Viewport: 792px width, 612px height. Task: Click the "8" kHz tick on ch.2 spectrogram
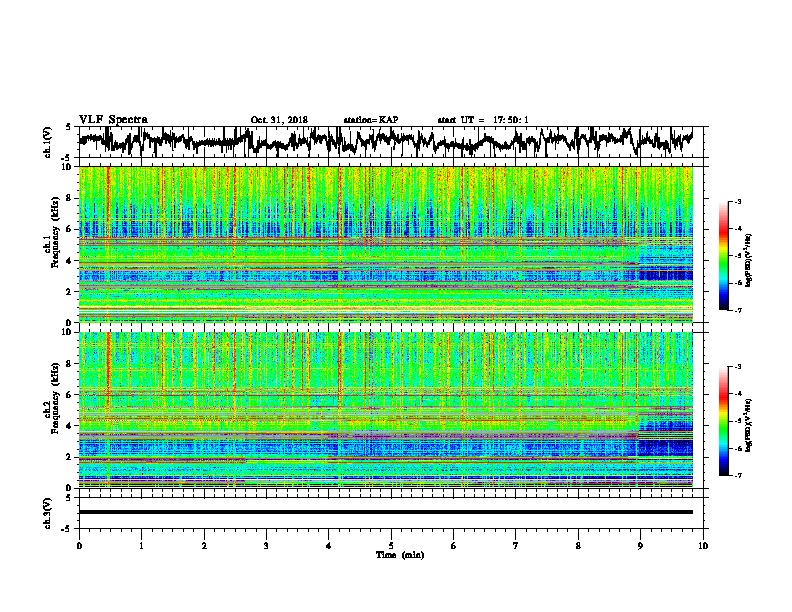(71, 364)
